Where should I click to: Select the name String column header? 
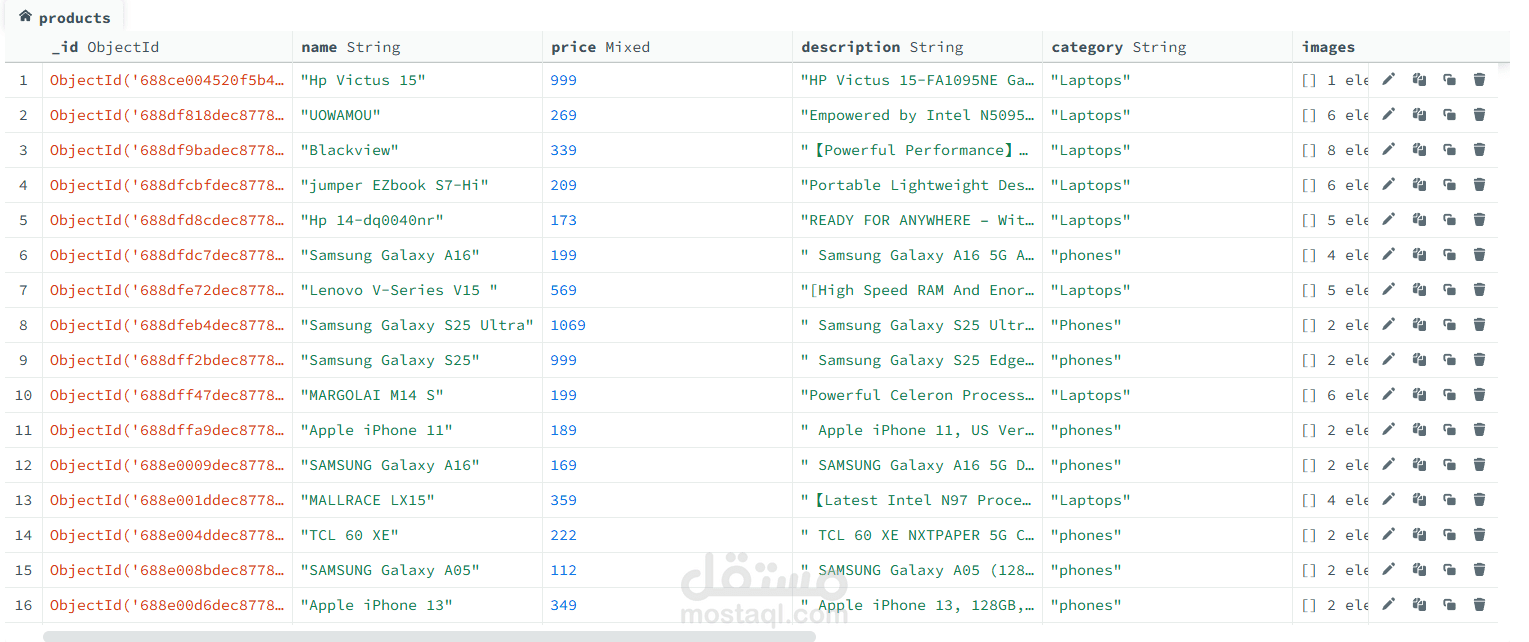417,47
